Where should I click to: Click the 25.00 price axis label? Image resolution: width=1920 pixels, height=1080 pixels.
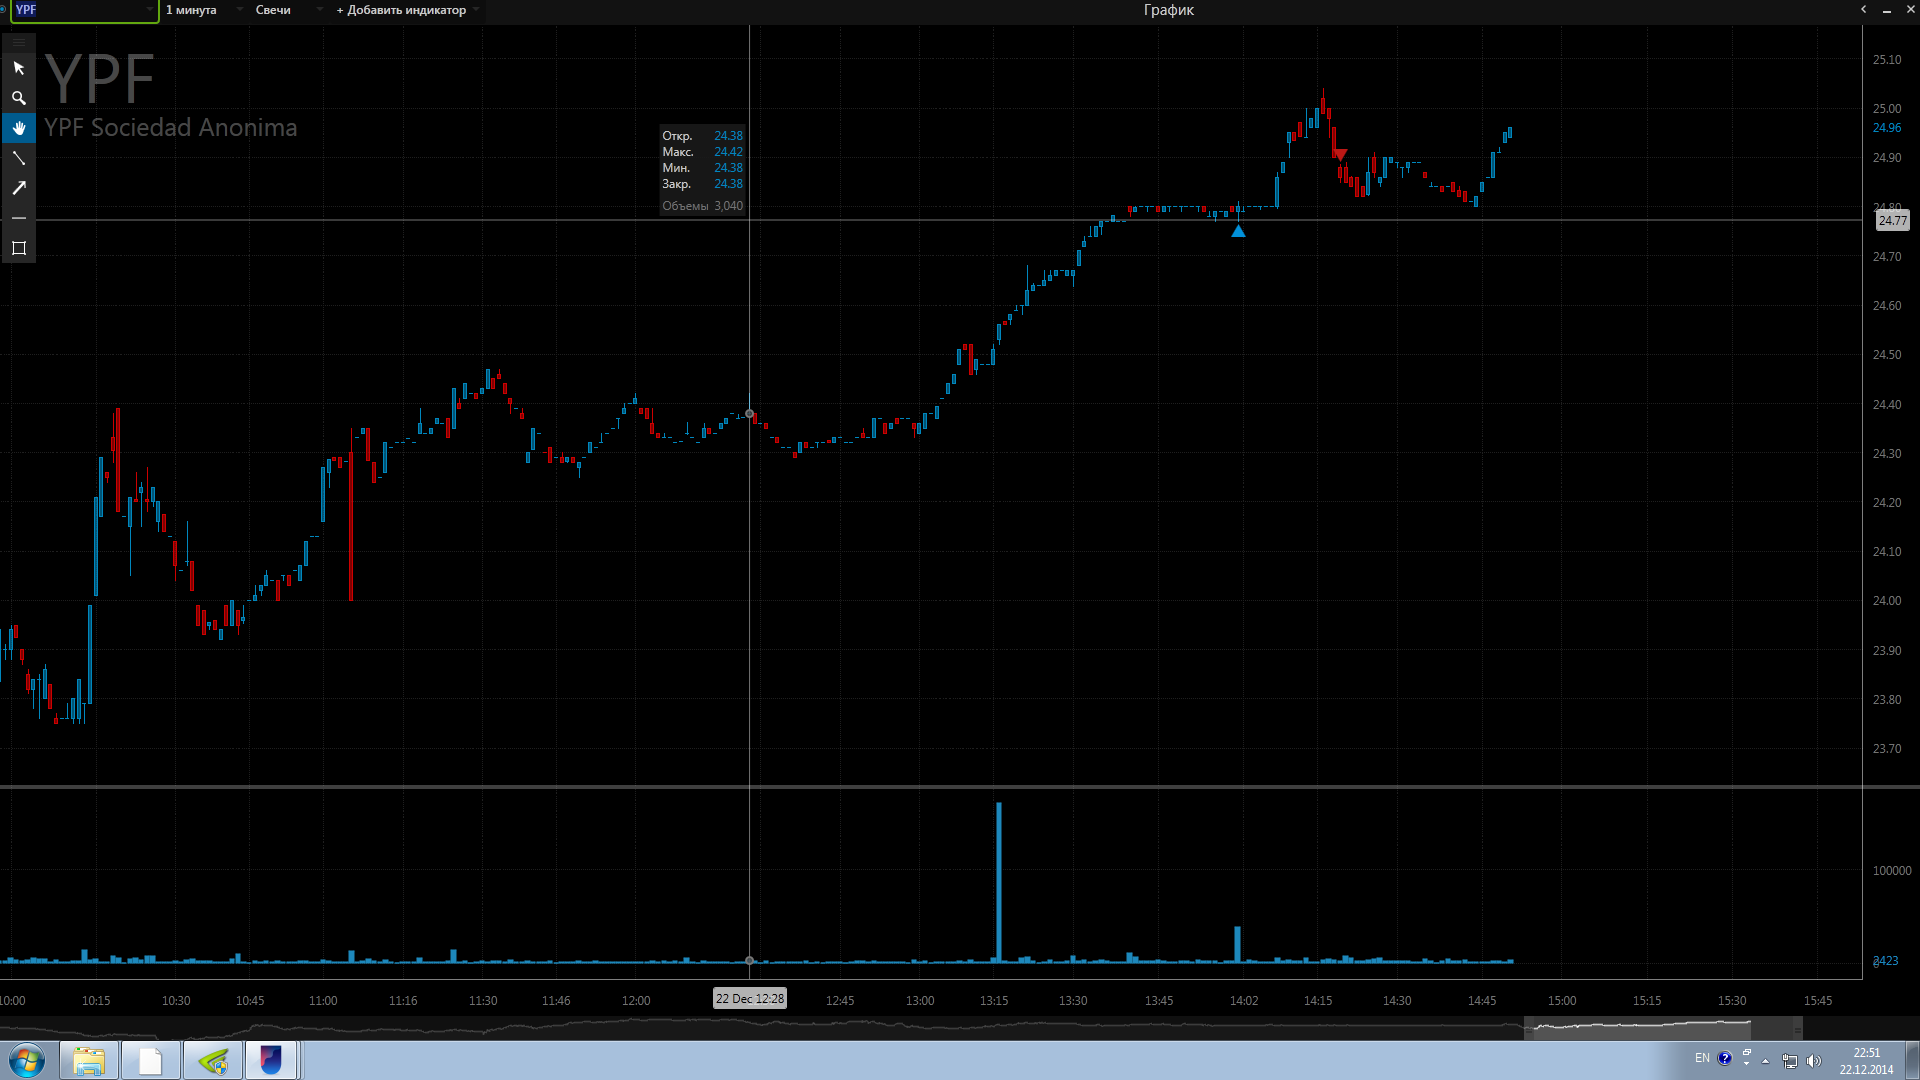(x=1887, y=109)
